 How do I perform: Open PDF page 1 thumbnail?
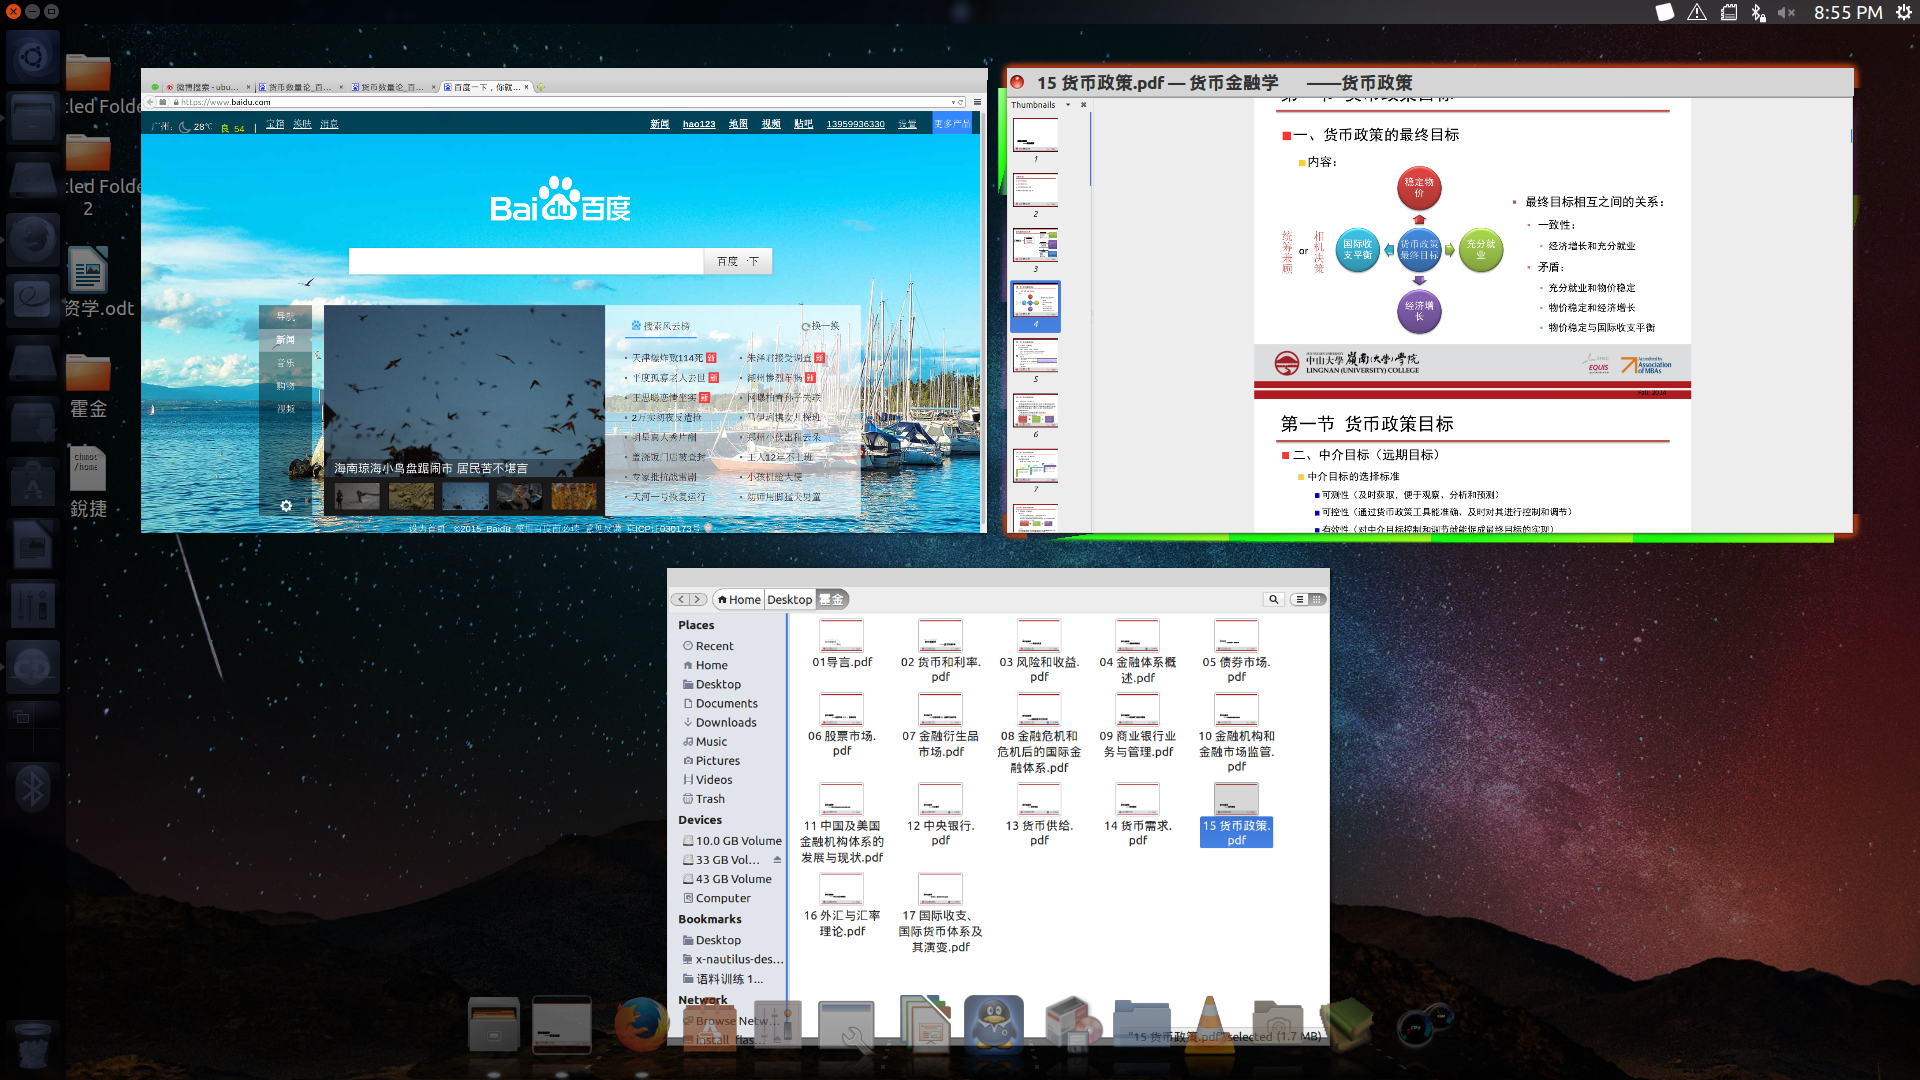[x=1035, y=135]
